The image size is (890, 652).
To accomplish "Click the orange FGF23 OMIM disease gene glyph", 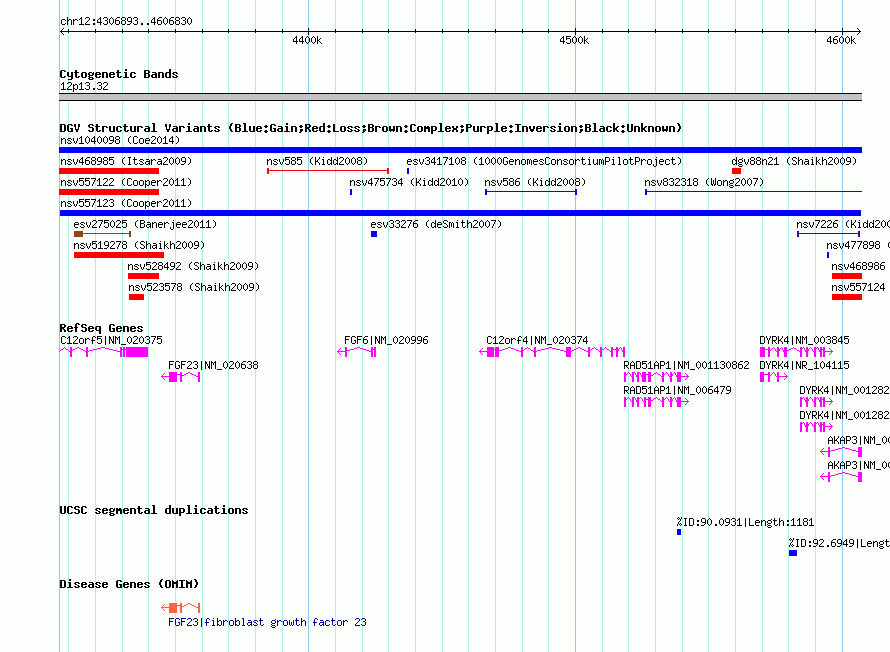I will pyautogui.click(x=180, y=608).
